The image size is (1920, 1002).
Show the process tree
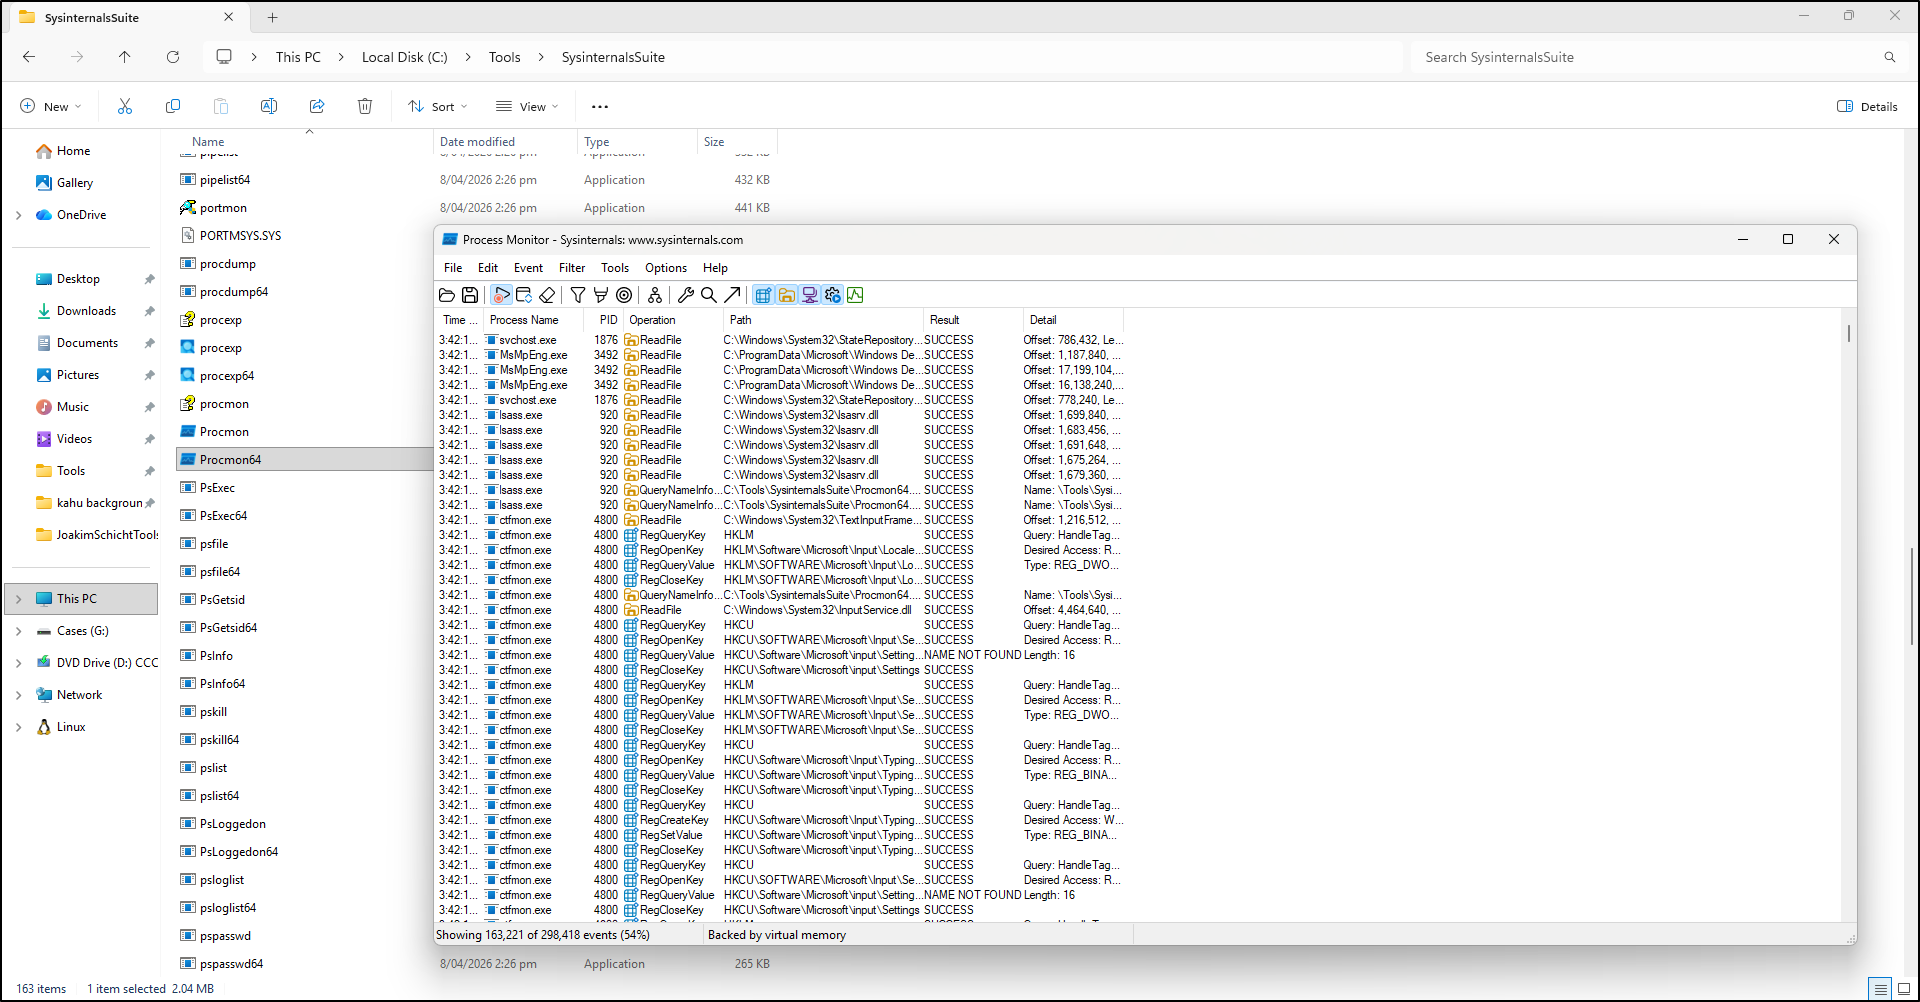click(655, 295)
